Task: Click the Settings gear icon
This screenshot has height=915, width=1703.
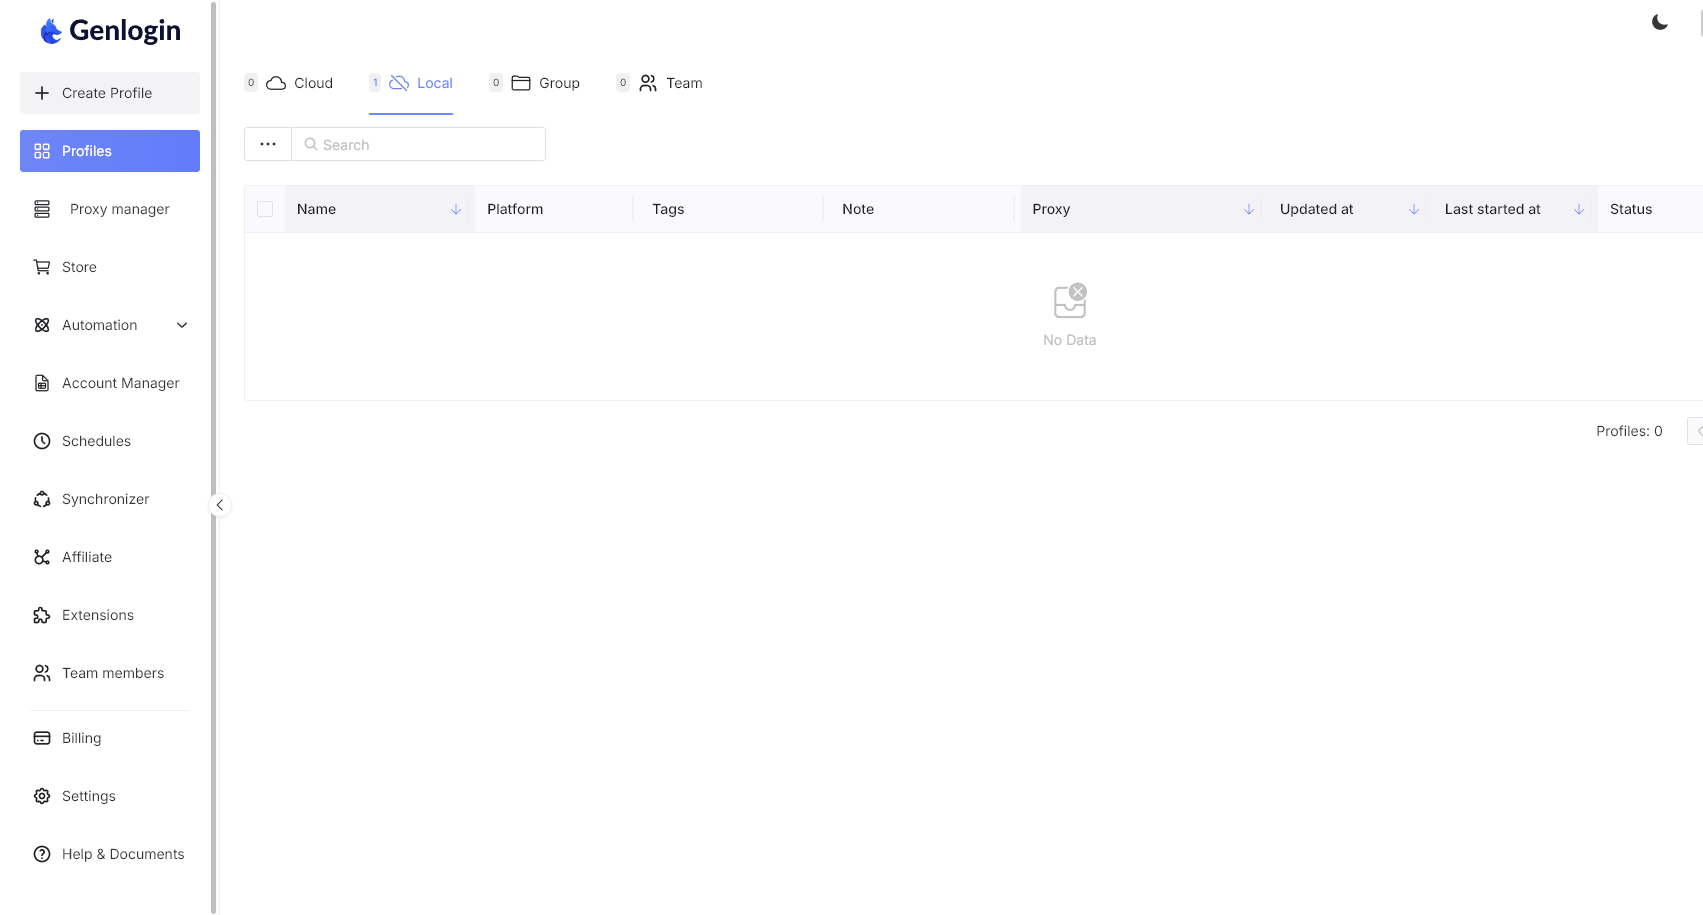Action: click(42, 796)
